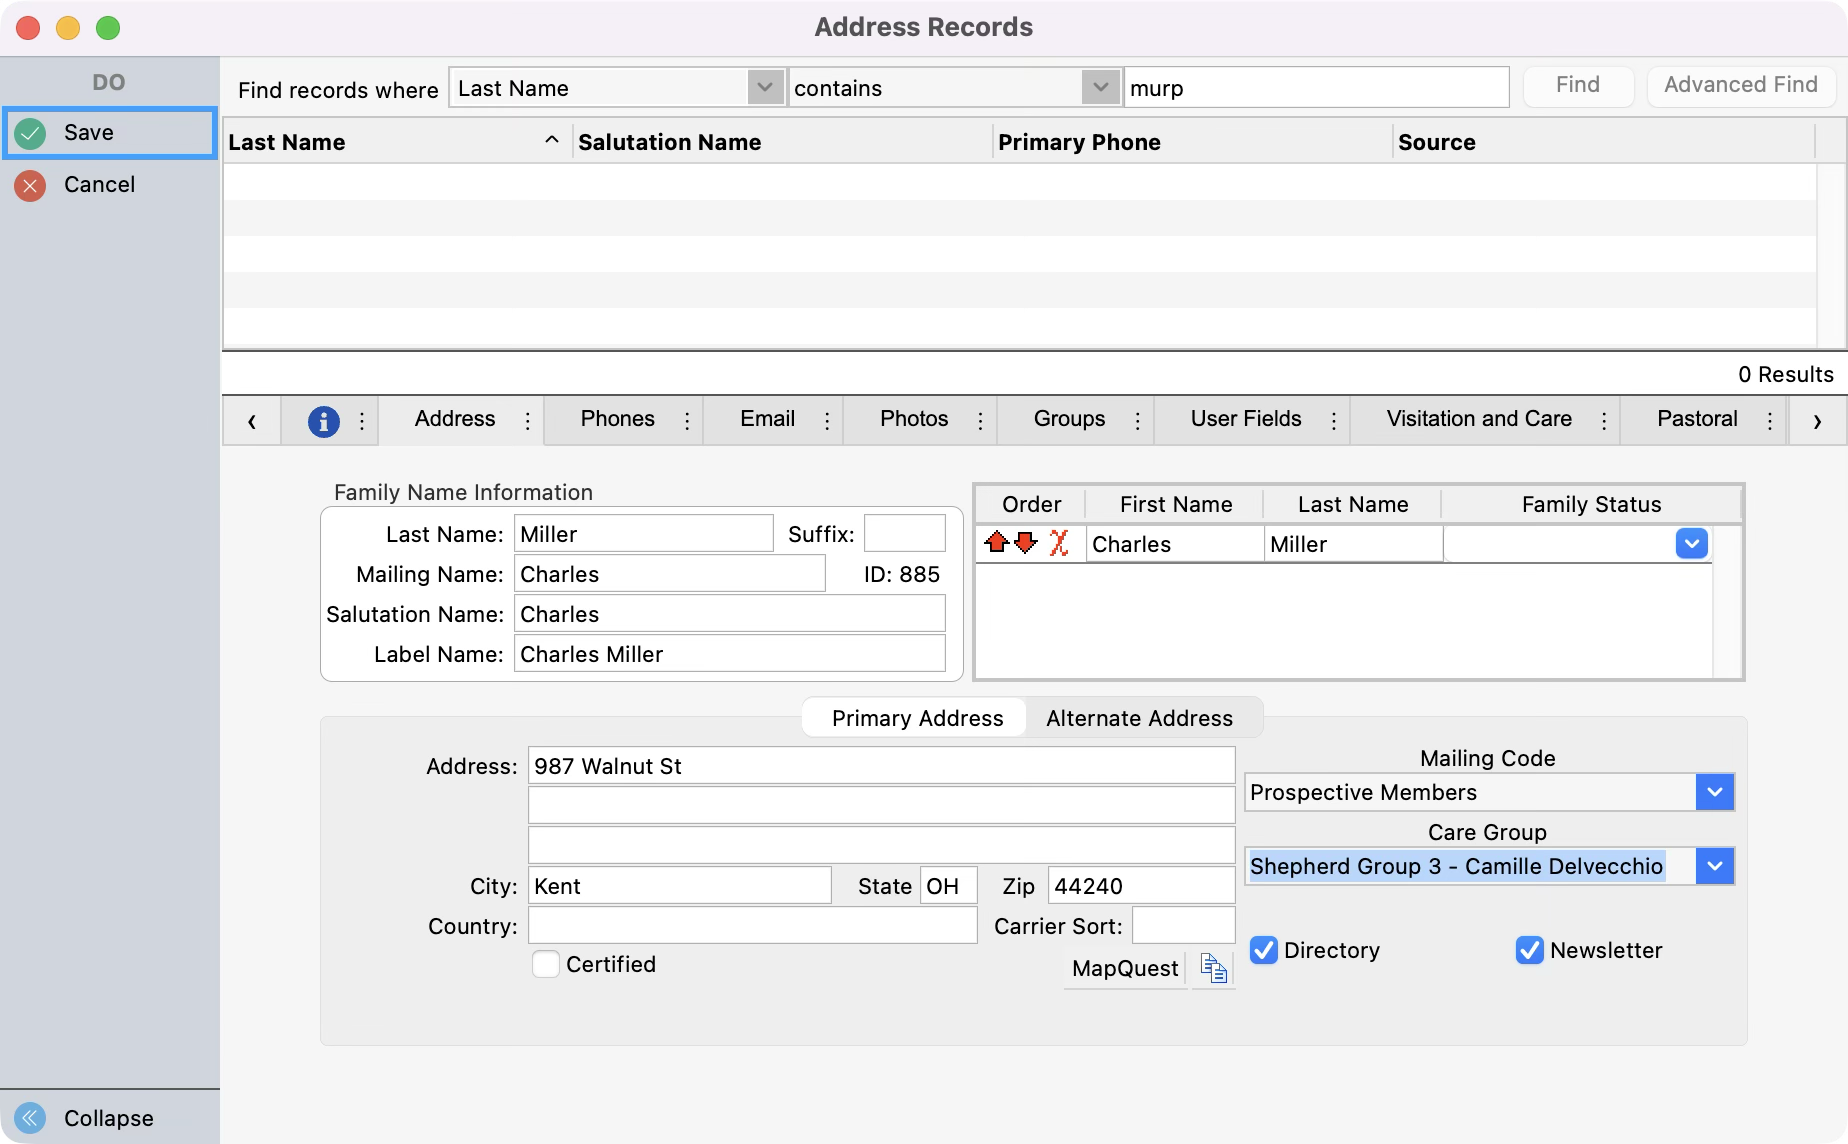Switch to the Address tab
The width and height of the screenshot is (1848, 1144).
tap(455, 419)
